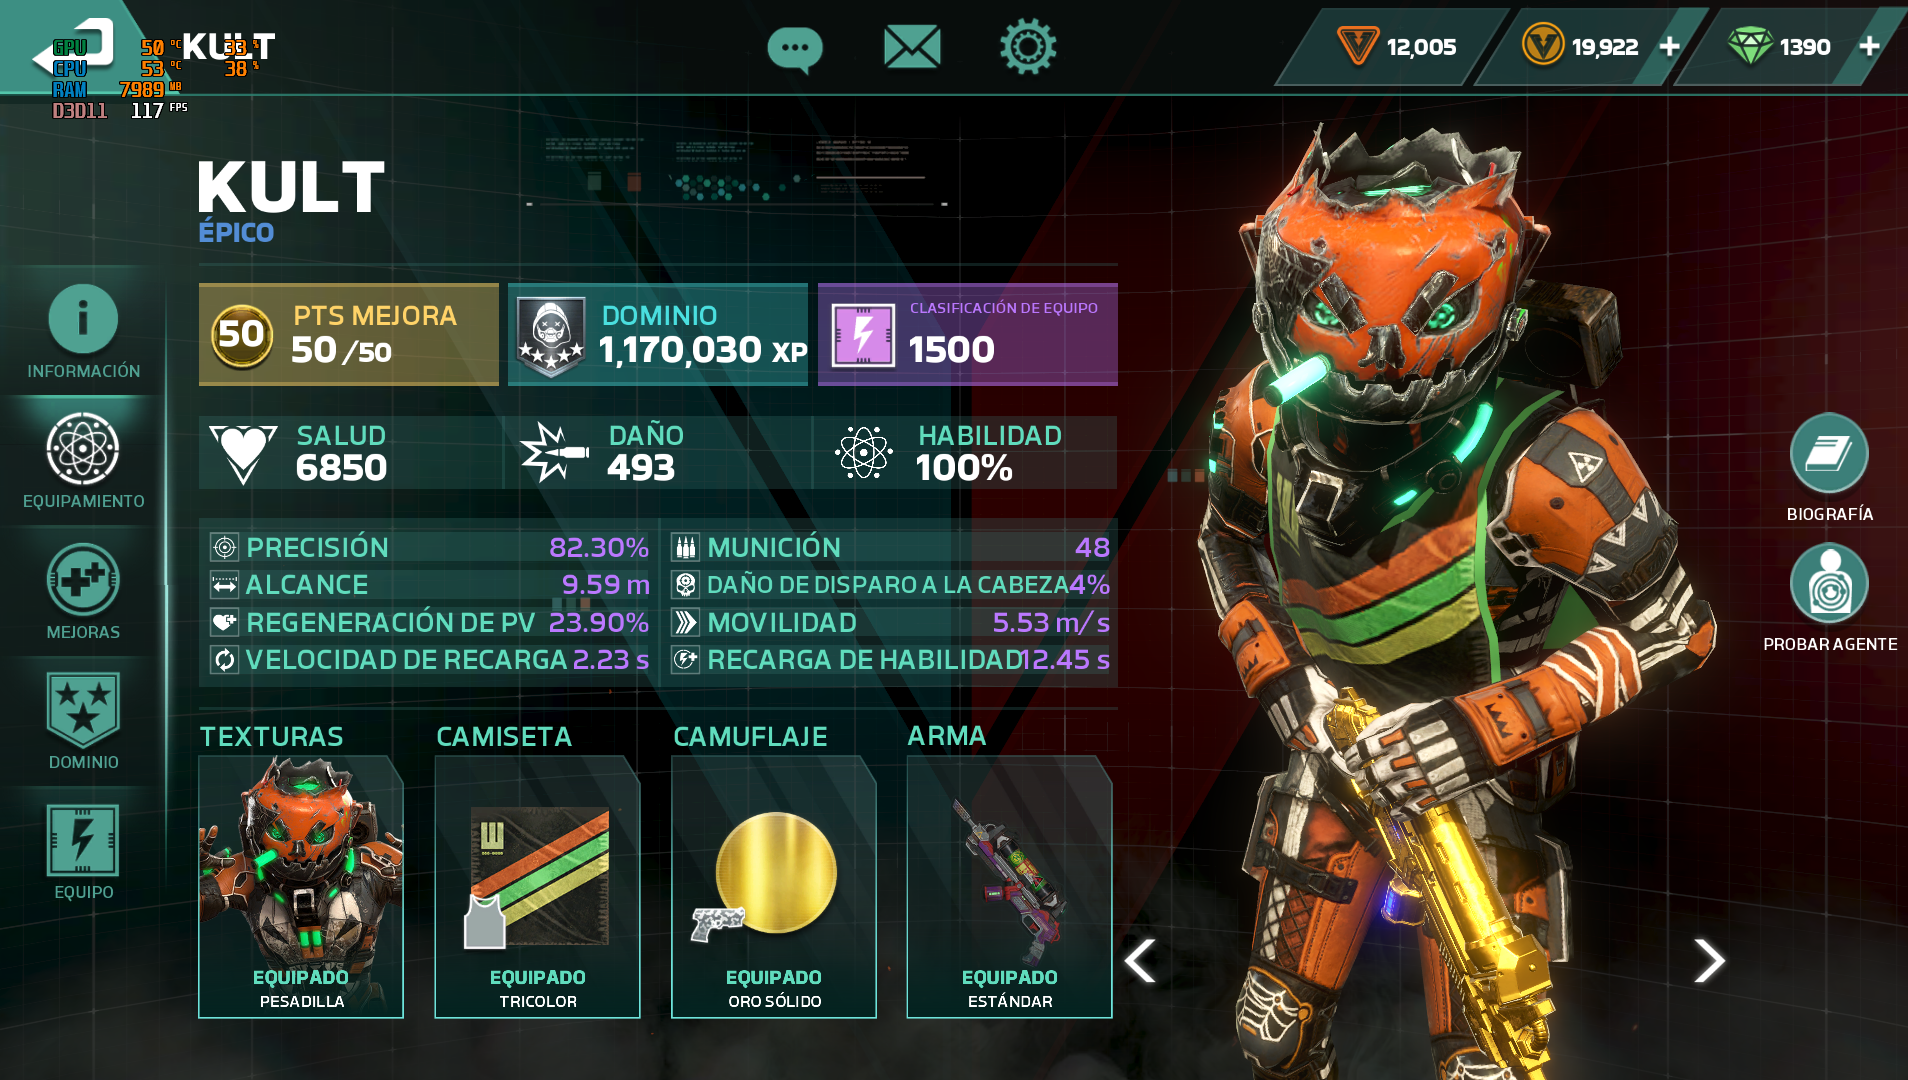
Task: Open the settings gear icon
Action: coord(1028,46)
